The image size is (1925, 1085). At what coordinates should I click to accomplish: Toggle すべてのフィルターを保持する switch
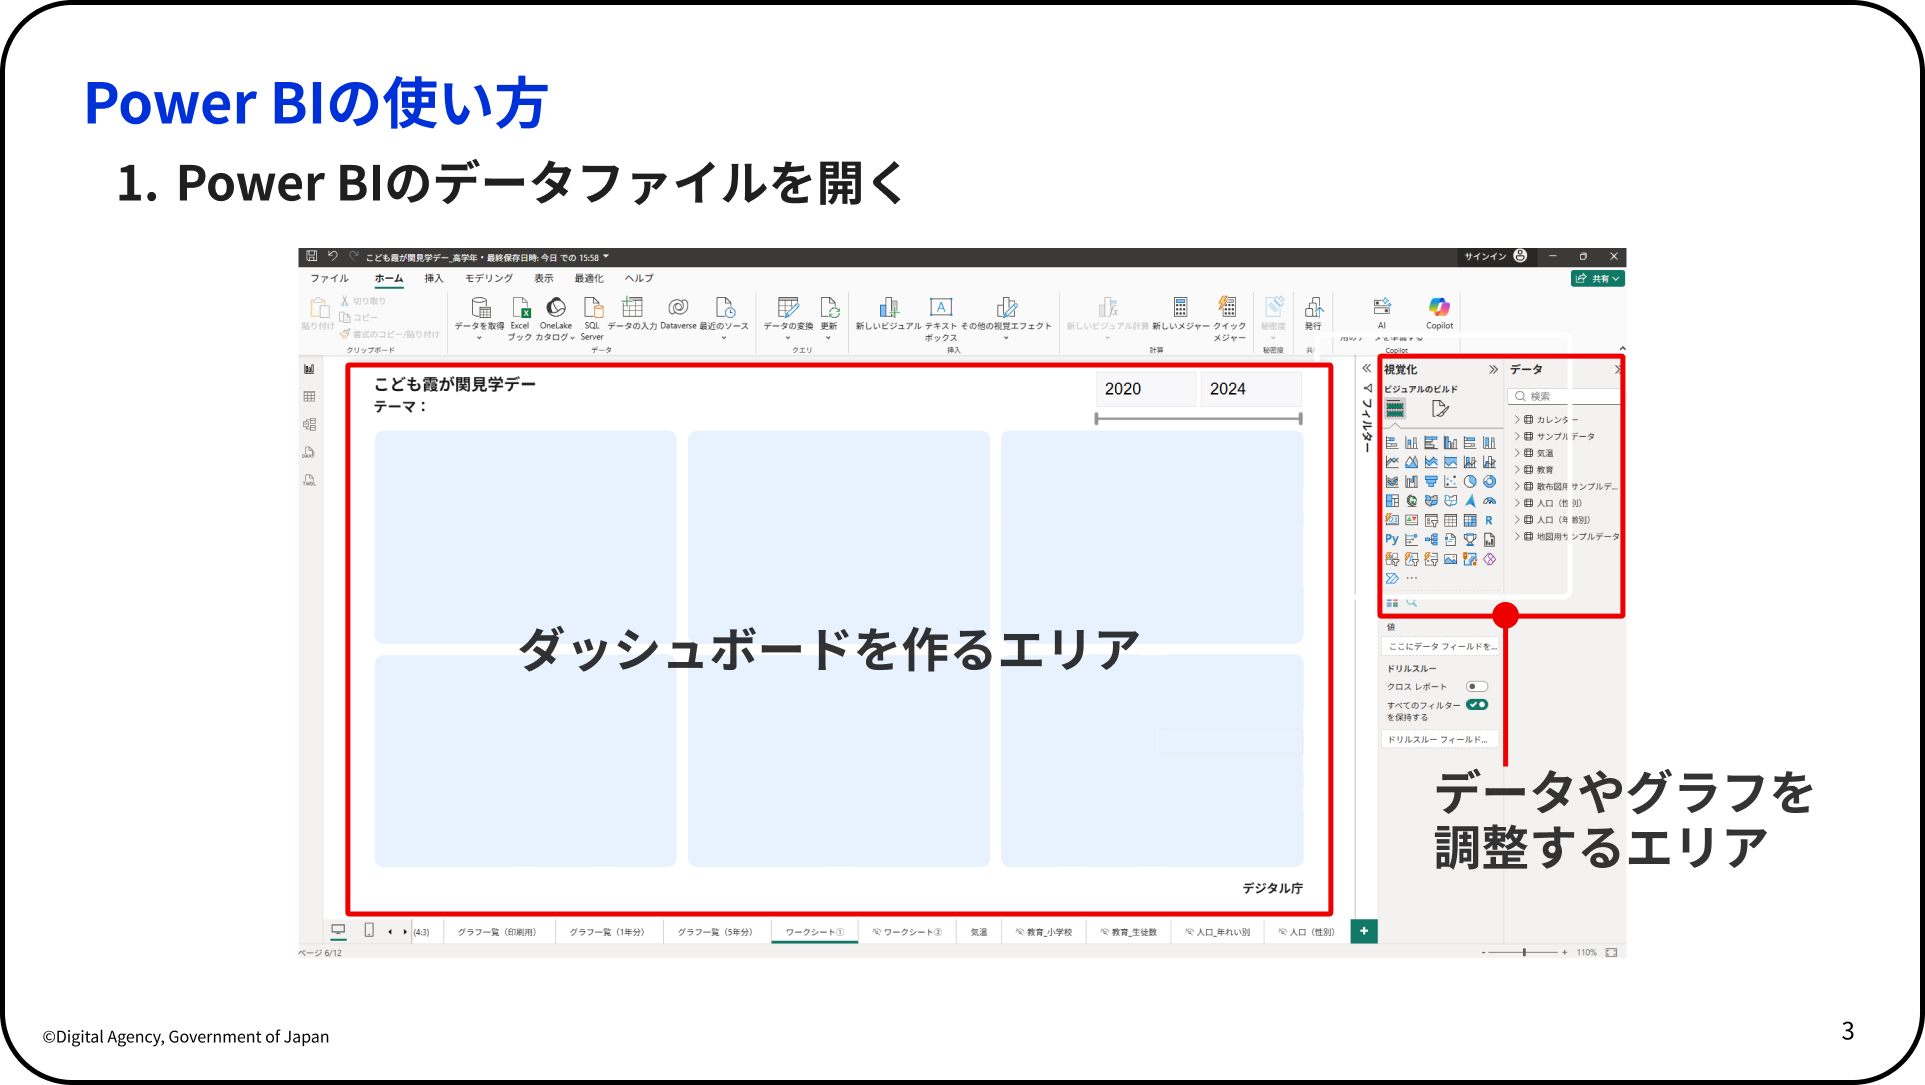[x=1477, y=704]
